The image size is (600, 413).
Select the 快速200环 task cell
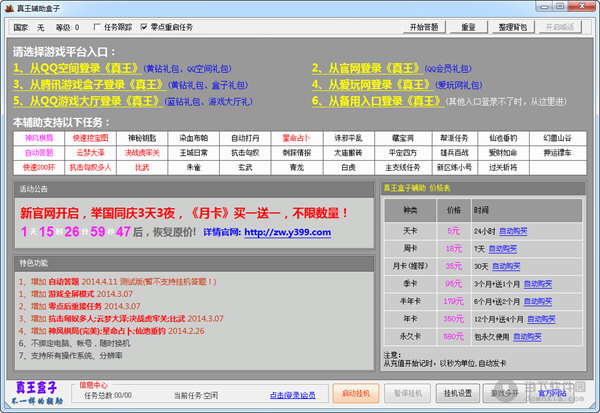coord(39,168)
